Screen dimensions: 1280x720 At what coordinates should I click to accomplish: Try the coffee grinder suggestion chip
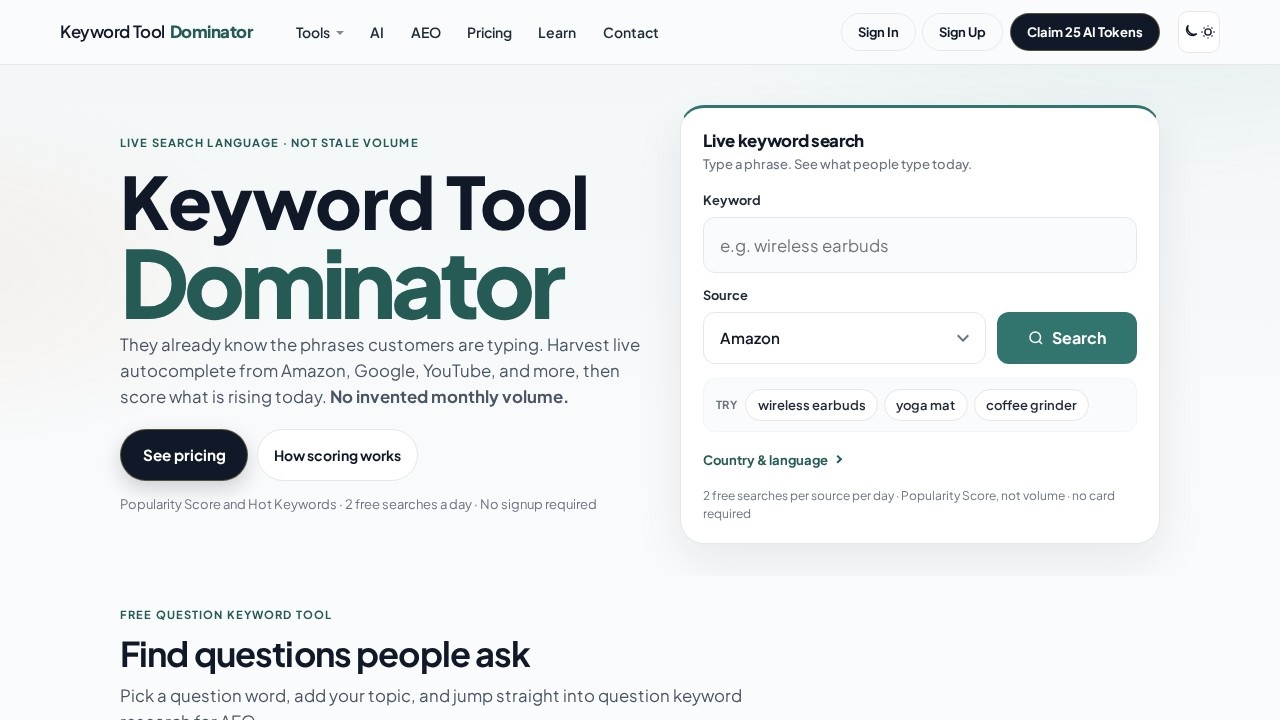coord(1031,405)
